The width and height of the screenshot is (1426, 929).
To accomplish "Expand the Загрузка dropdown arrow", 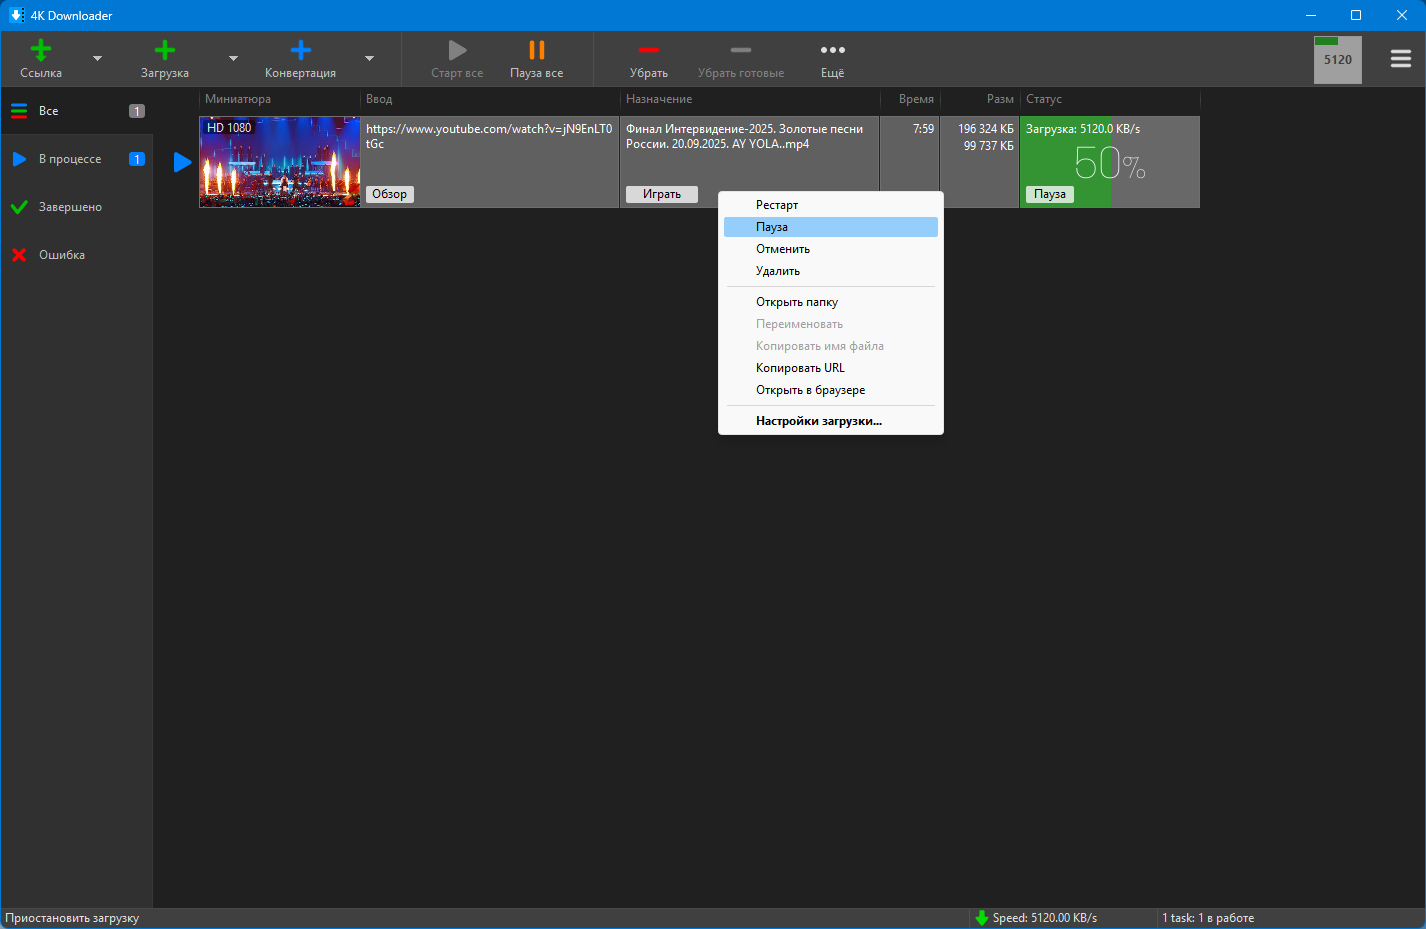I will (x=233, y=59).
